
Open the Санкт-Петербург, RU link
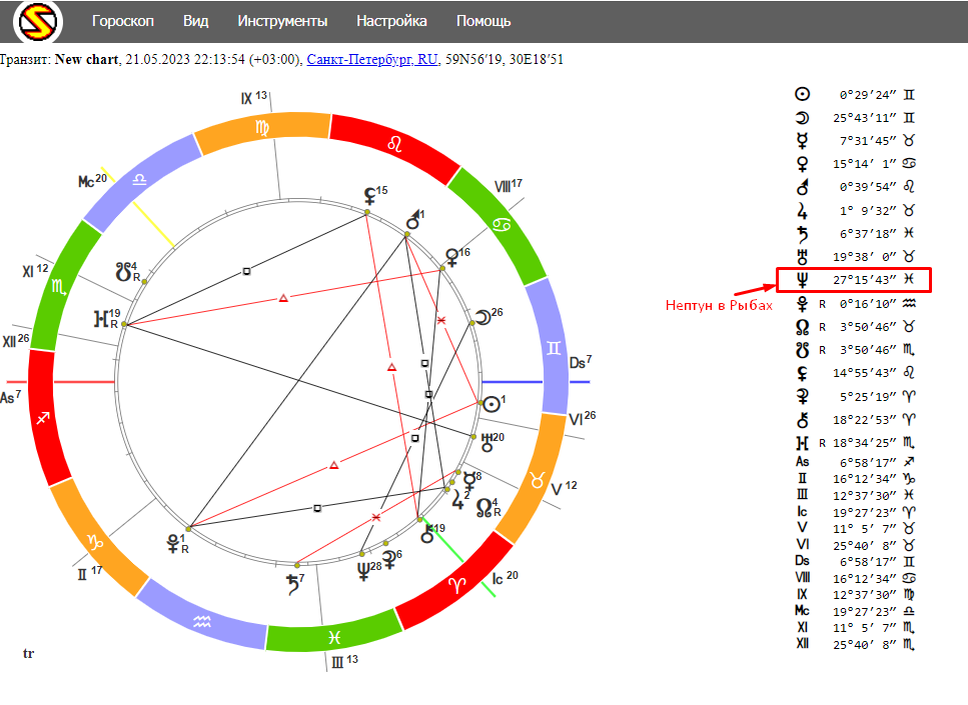(x=372, y=59)
